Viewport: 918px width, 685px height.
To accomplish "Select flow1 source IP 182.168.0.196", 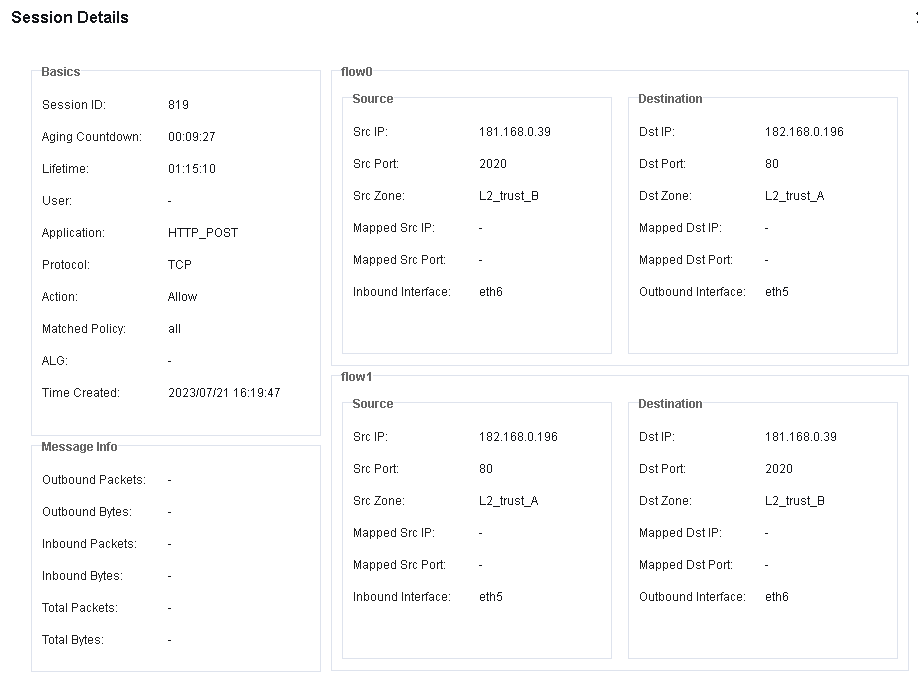I will [518, 437].
